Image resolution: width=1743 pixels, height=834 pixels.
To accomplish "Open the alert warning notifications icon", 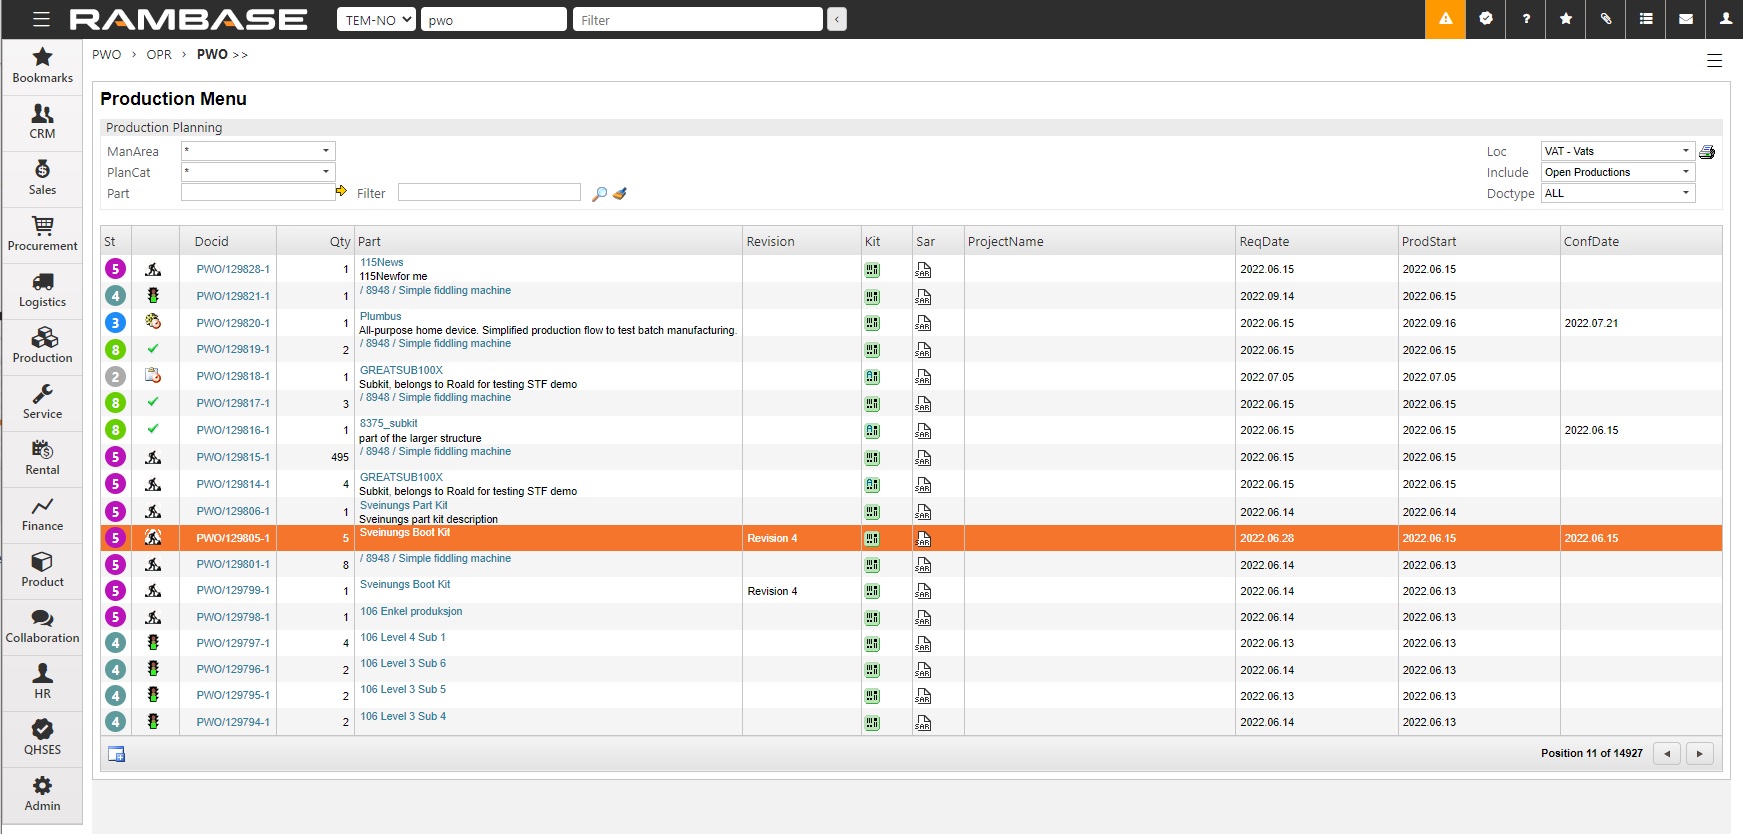I will click(x=1445, y=19).
